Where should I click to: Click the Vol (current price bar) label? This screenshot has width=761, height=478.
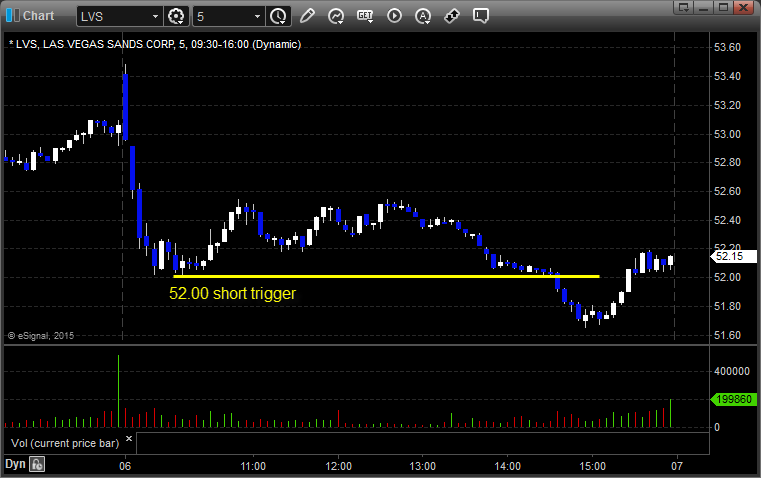[65, 443]
